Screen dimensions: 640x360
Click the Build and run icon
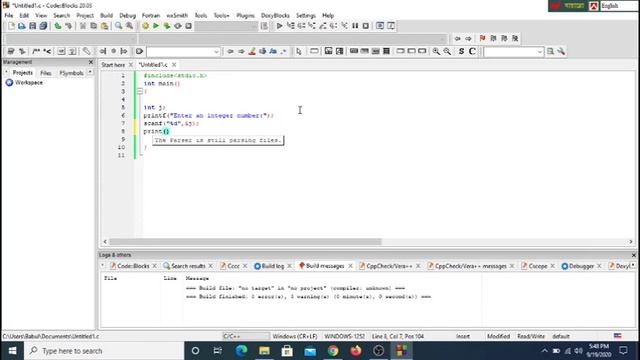click(167, 26)
